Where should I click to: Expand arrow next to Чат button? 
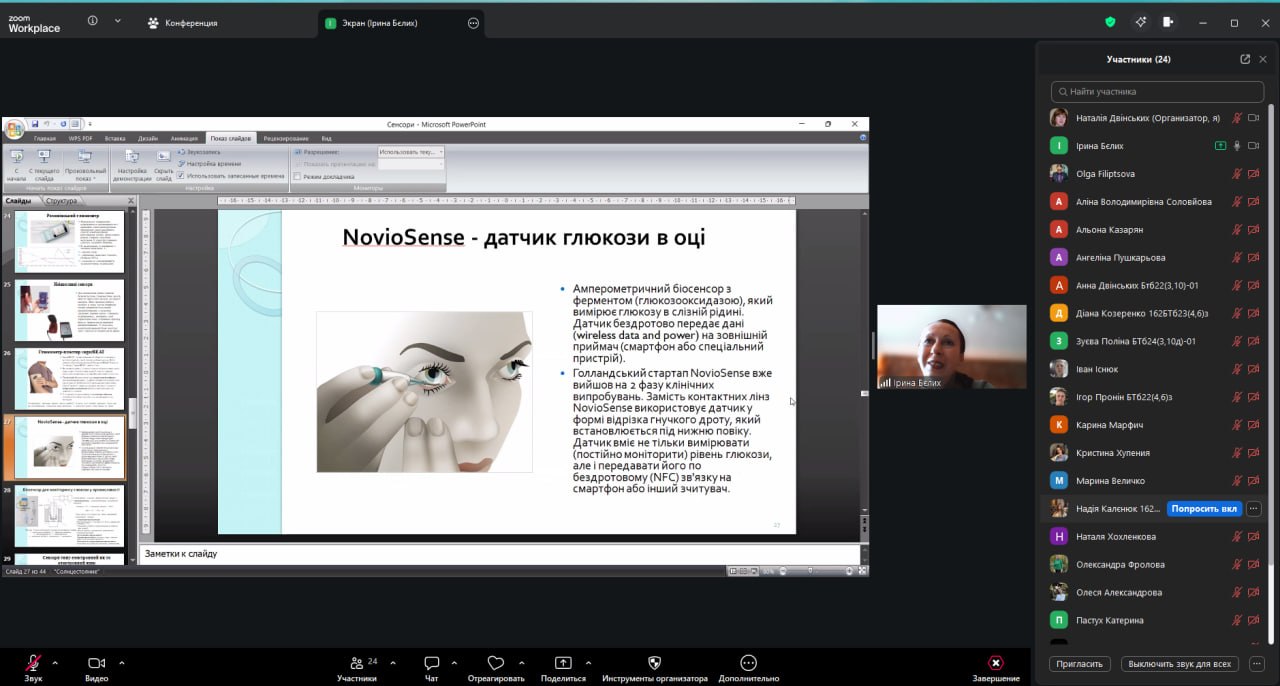(x=454, y=662)
